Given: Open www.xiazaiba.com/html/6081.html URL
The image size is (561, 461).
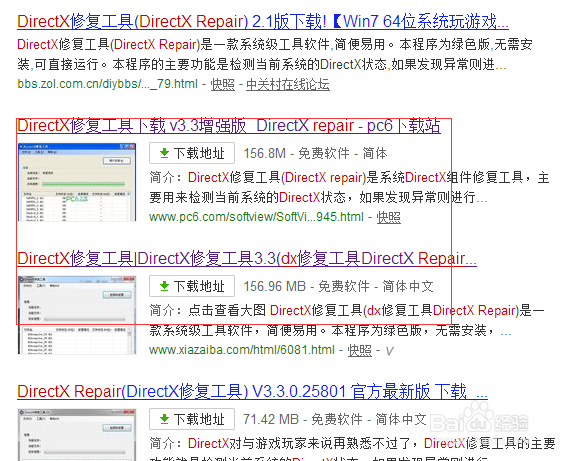Looking at the screenshot, I should pos(242,350).
